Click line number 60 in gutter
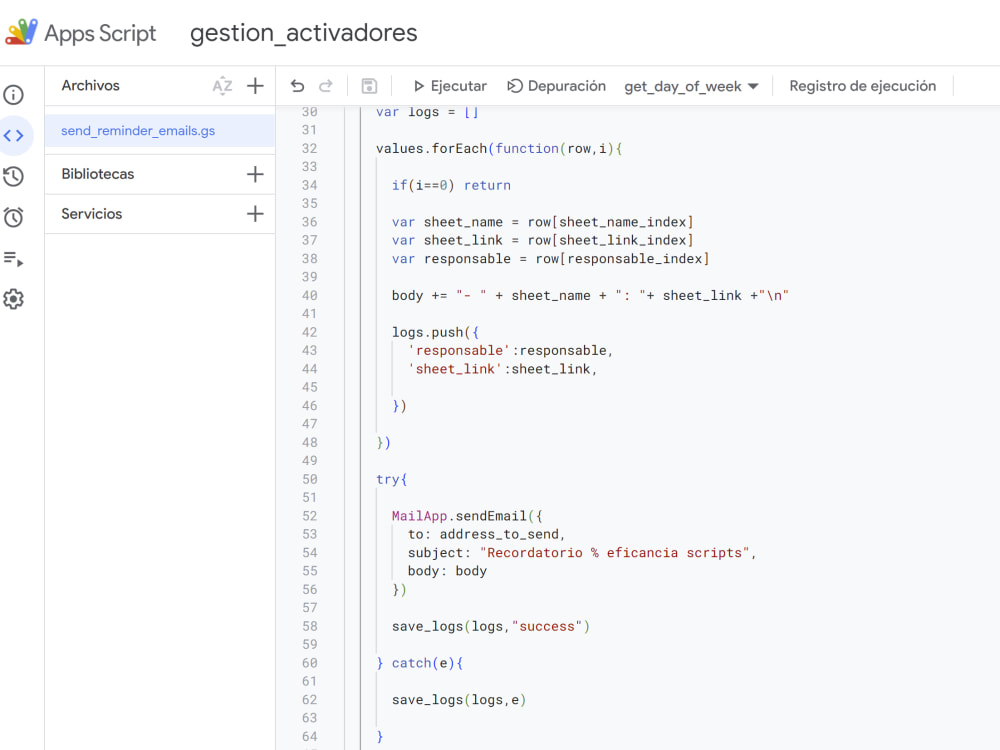The height and width of the screenshot is (750, 1000). (309, 663)
